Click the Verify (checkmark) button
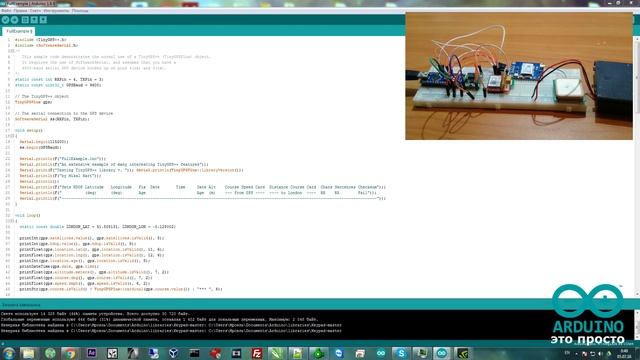This screenshot has height=360, width=640. [5, 20]
